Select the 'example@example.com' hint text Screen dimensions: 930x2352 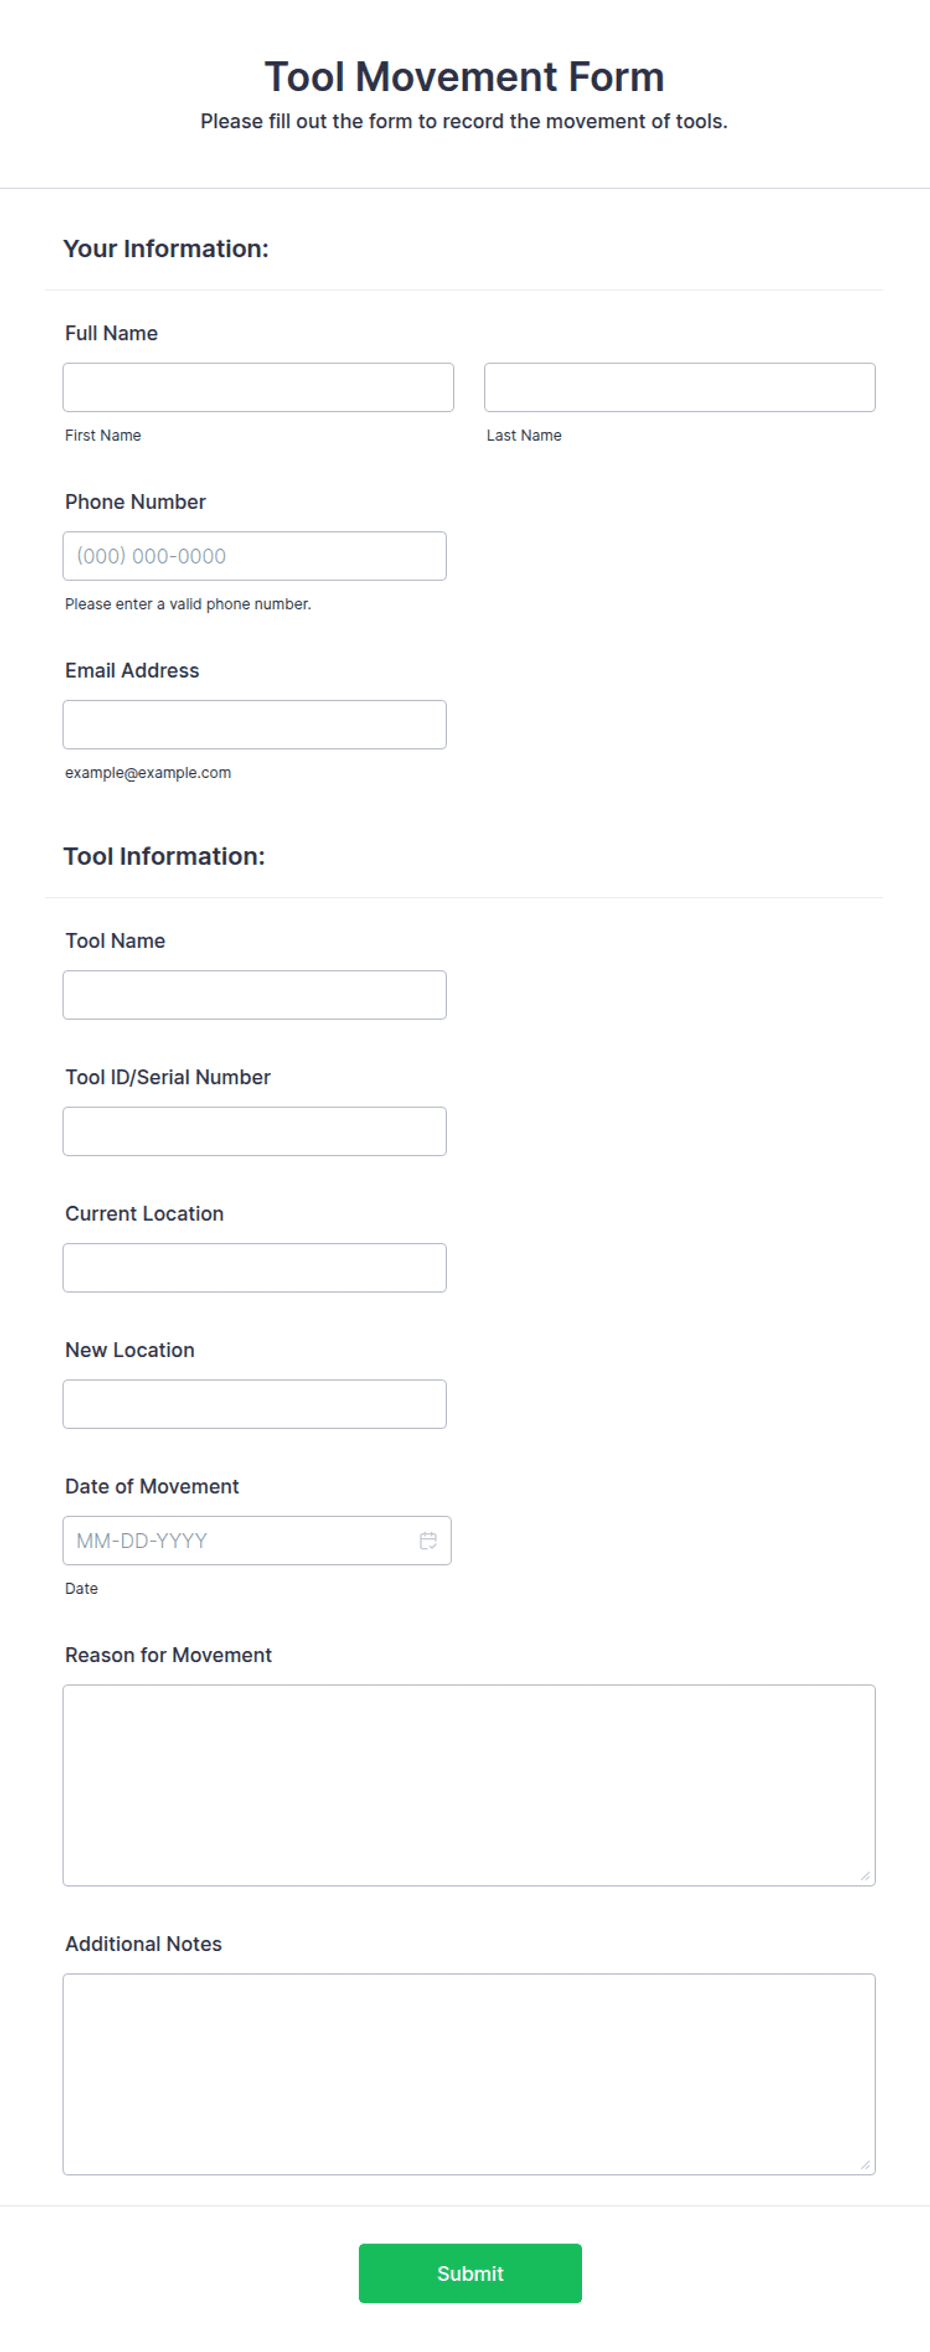(x=148, y=773)
